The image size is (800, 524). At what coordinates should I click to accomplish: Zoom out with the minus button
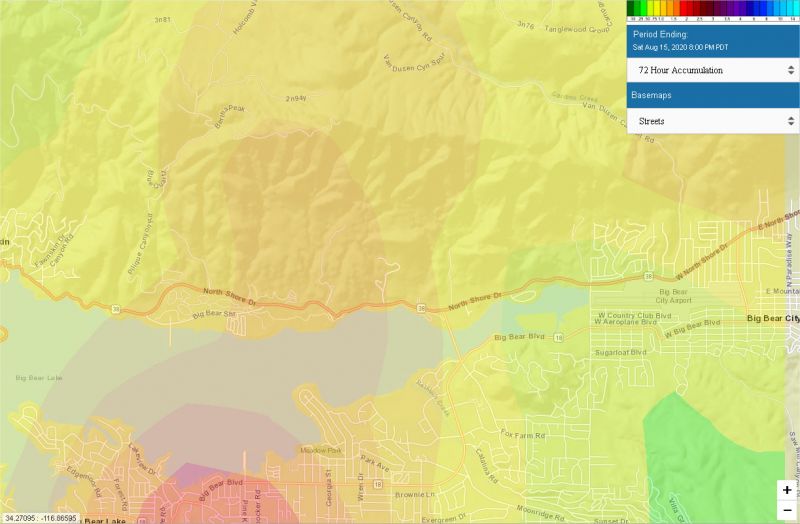pyautogui.click(x=787, y=510)
